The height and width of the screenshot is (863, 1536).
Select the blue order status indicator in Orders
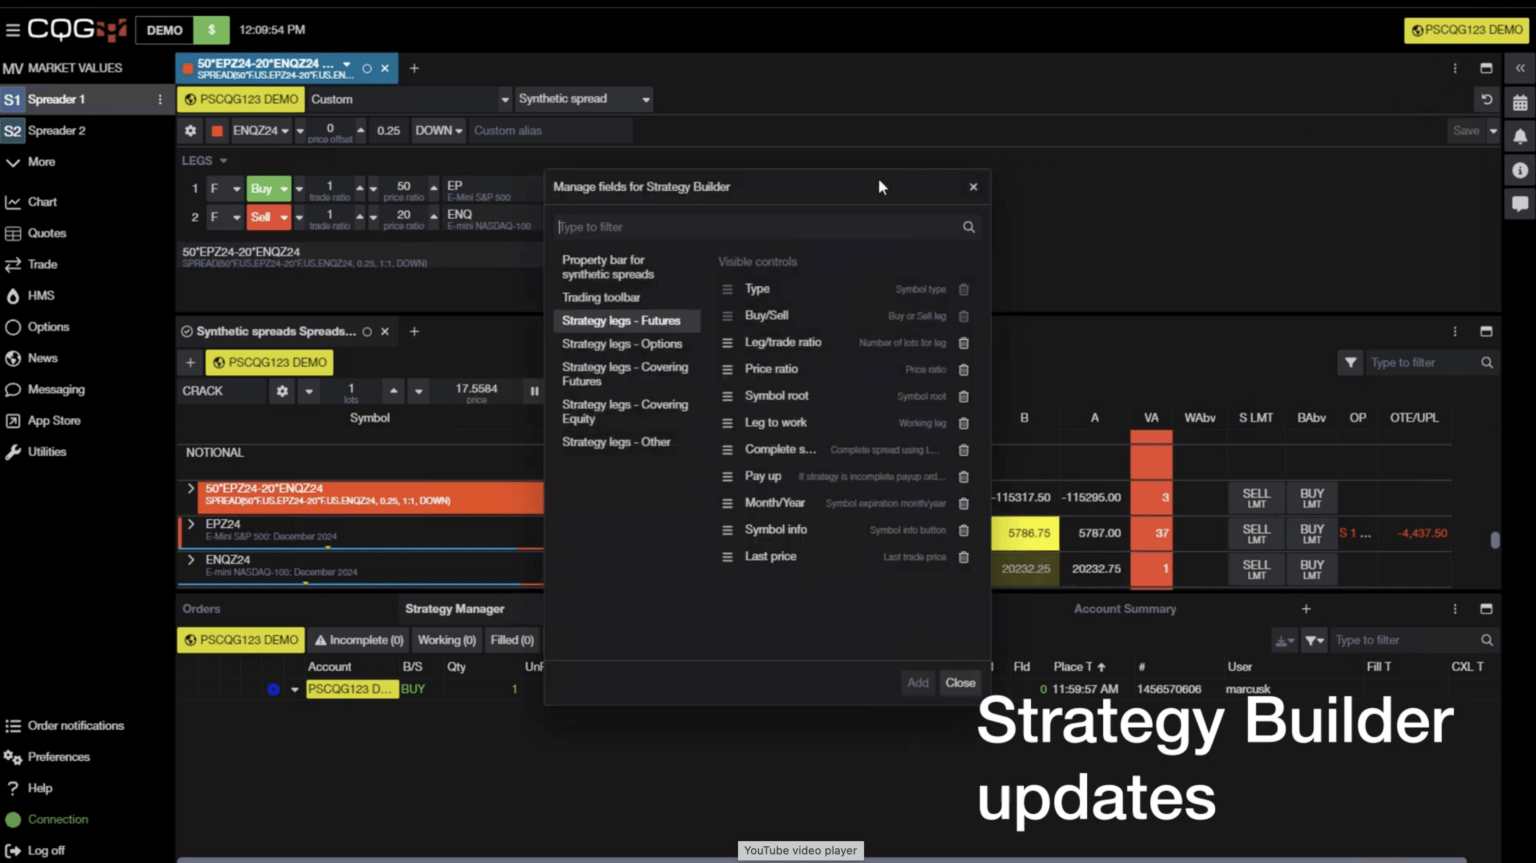tap(273, 688)
